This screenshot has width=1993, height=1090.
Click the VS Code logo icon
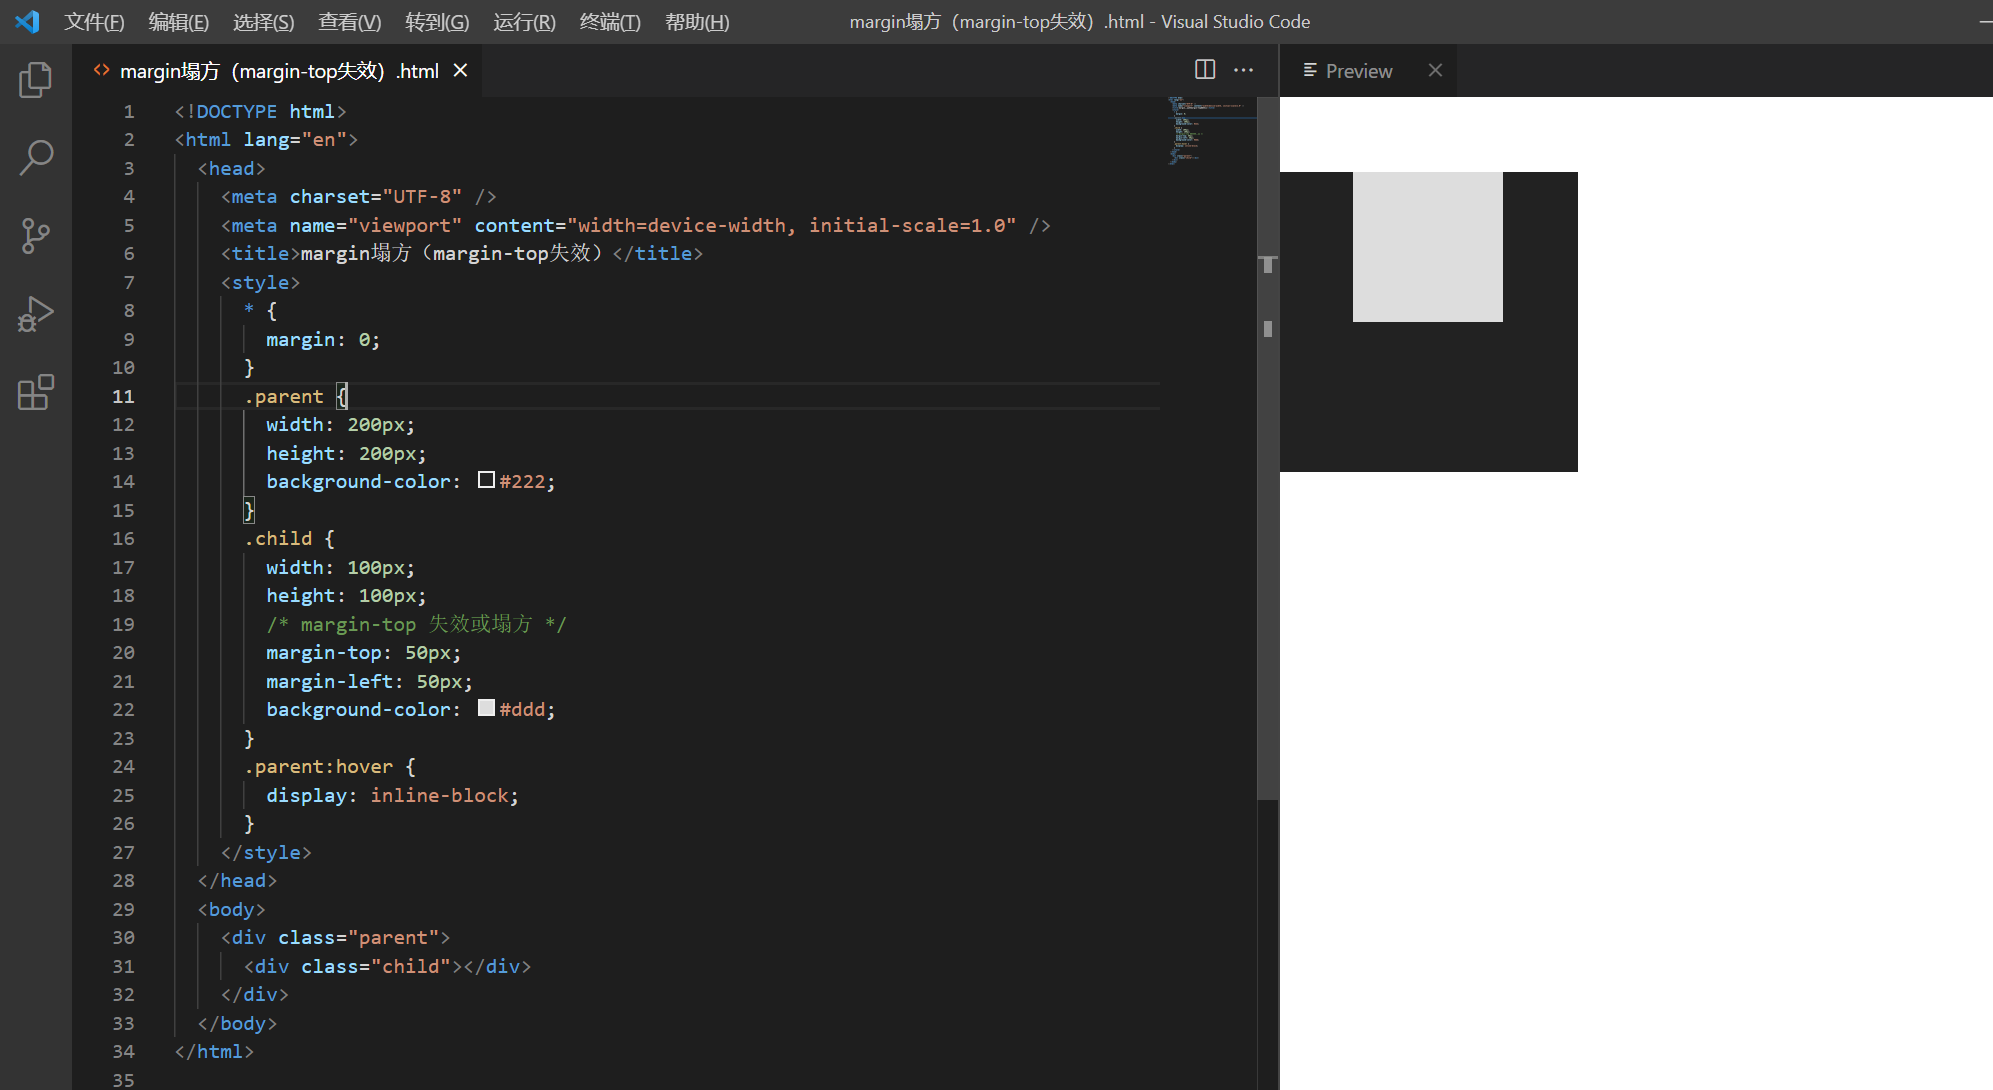pyautogui.click(x=27, y=21)
